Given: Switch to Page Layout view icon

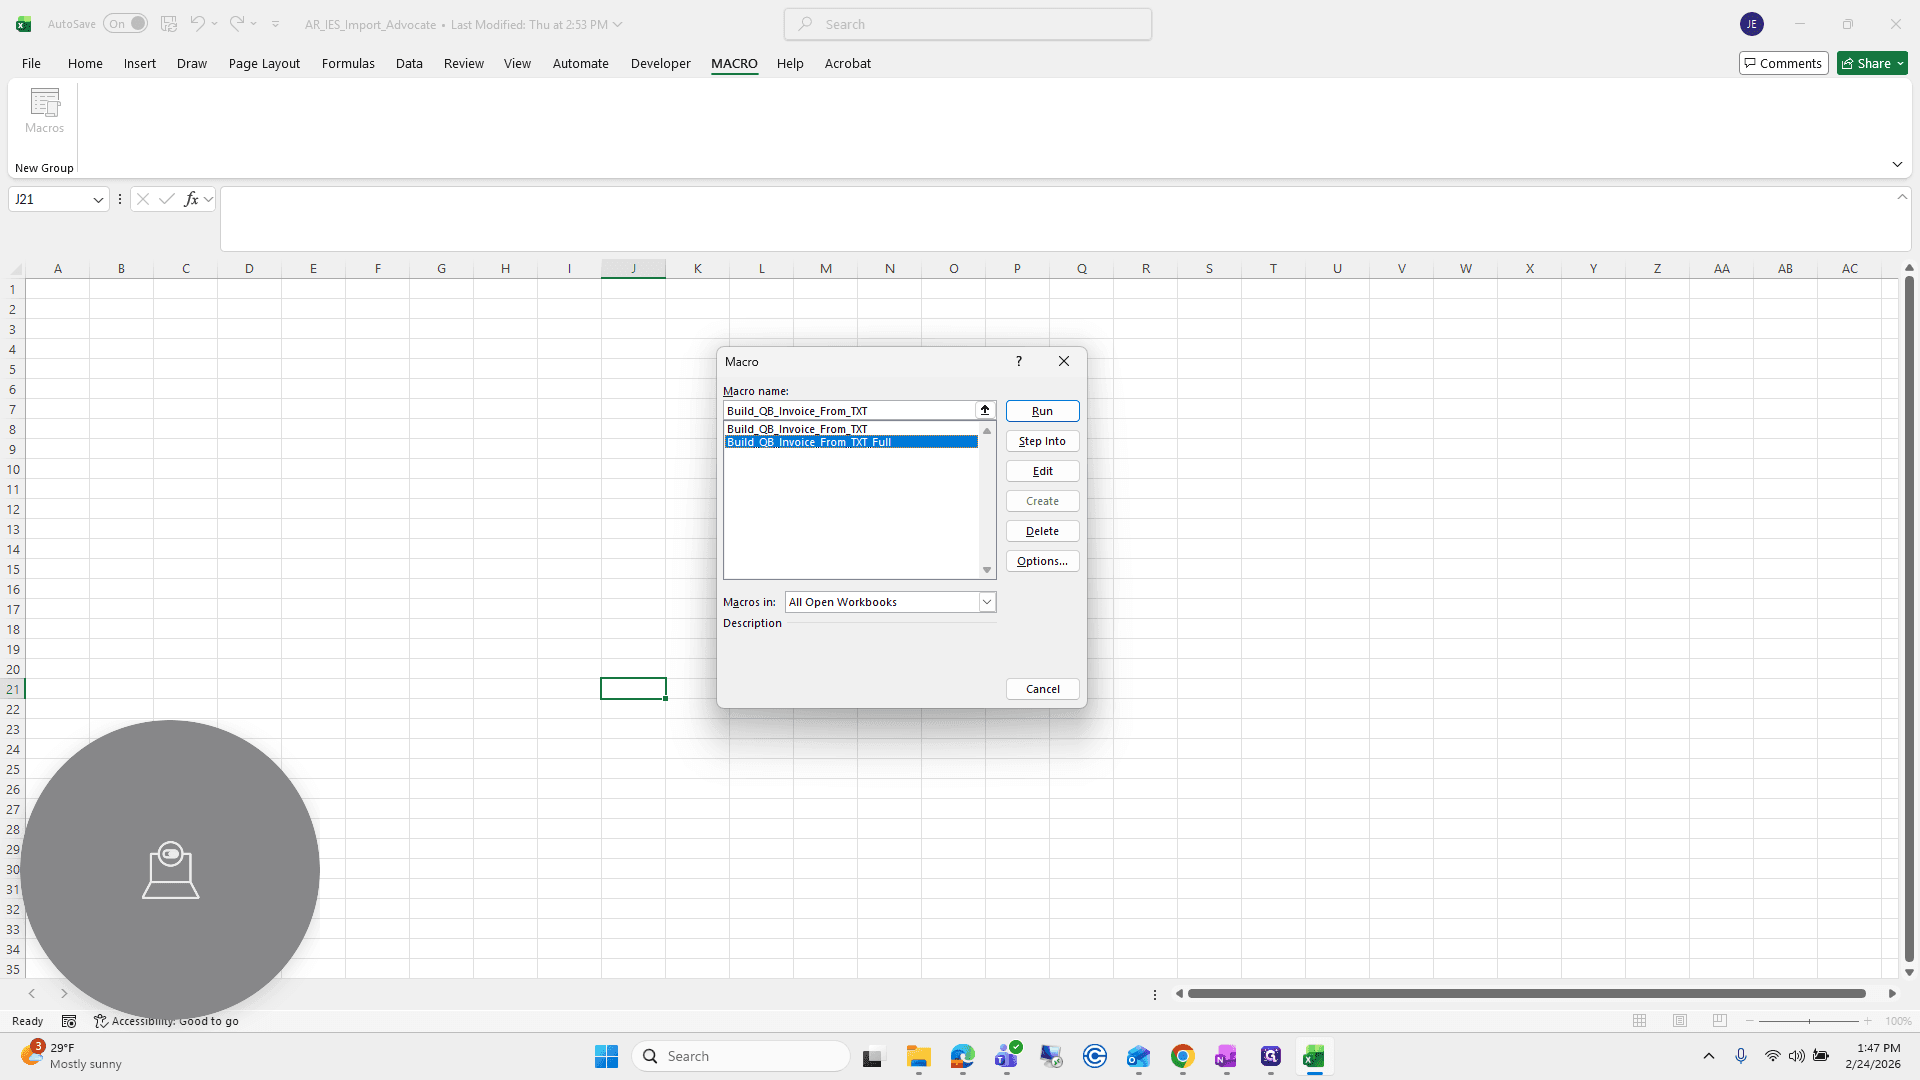Looking at the screenshot, I should tap(1680, 1021).
